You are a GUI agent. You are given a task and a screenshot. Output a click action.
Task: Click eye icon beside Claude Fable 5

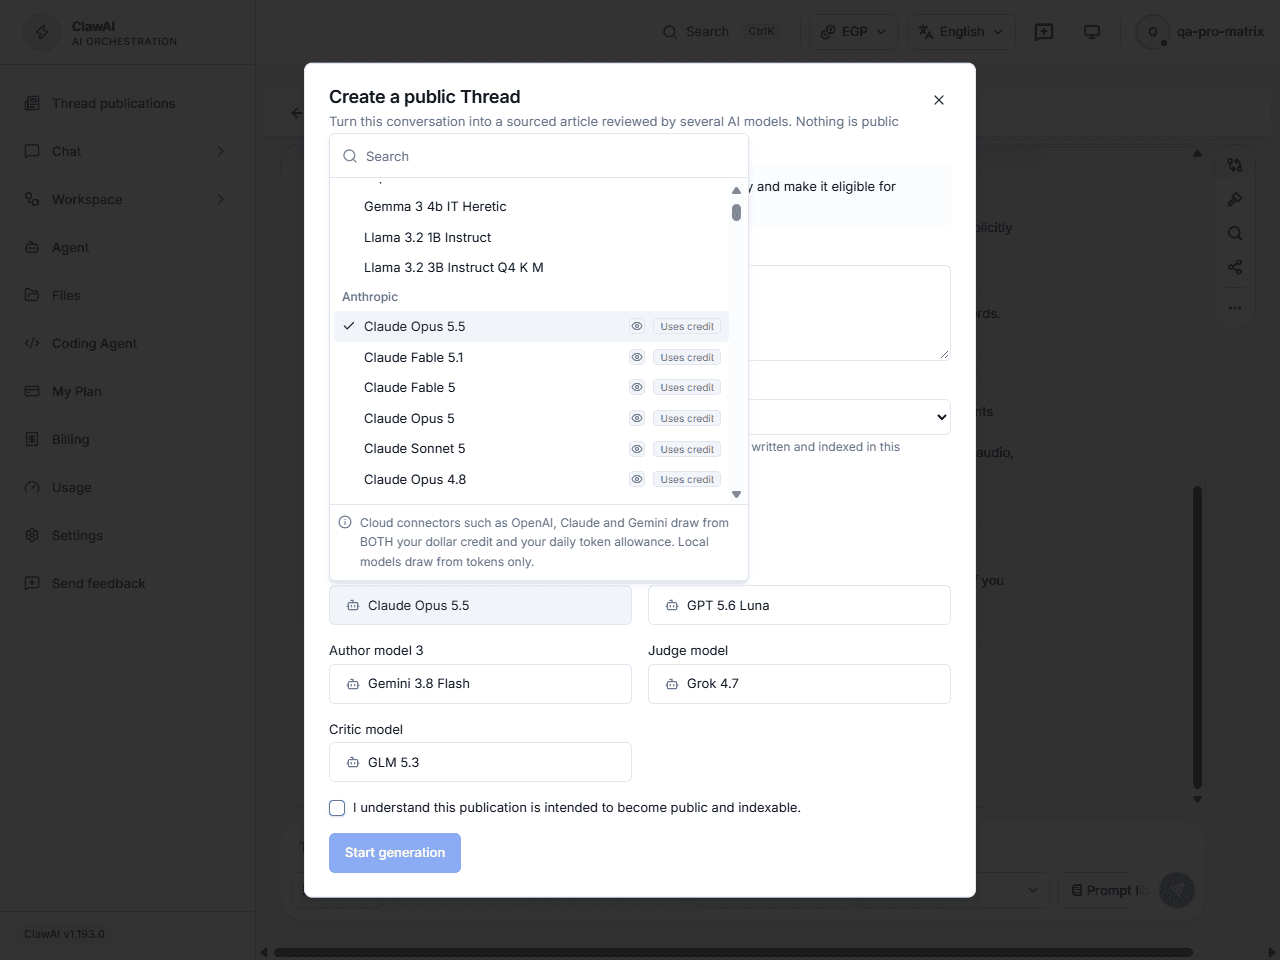(636, 387)
